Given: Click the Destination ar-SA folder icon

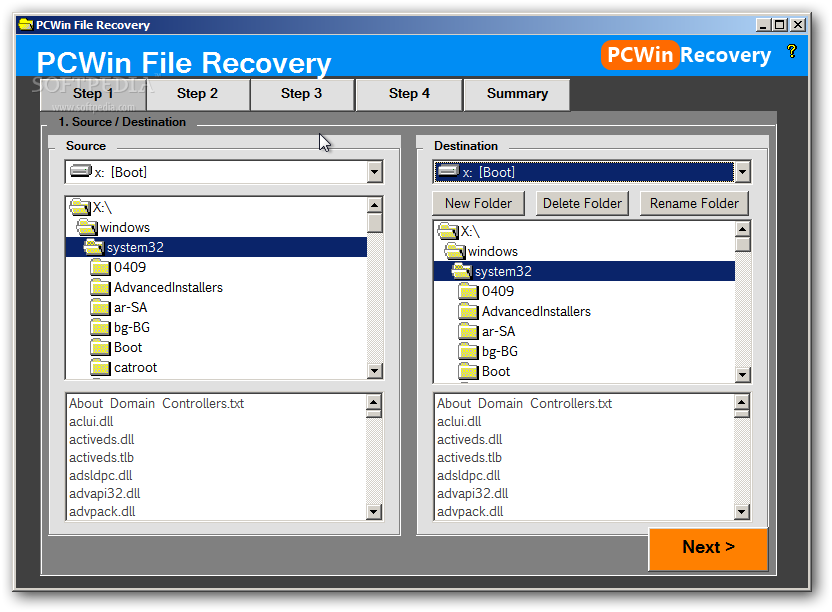Looking at the screenshot, I should coord(468,331).
